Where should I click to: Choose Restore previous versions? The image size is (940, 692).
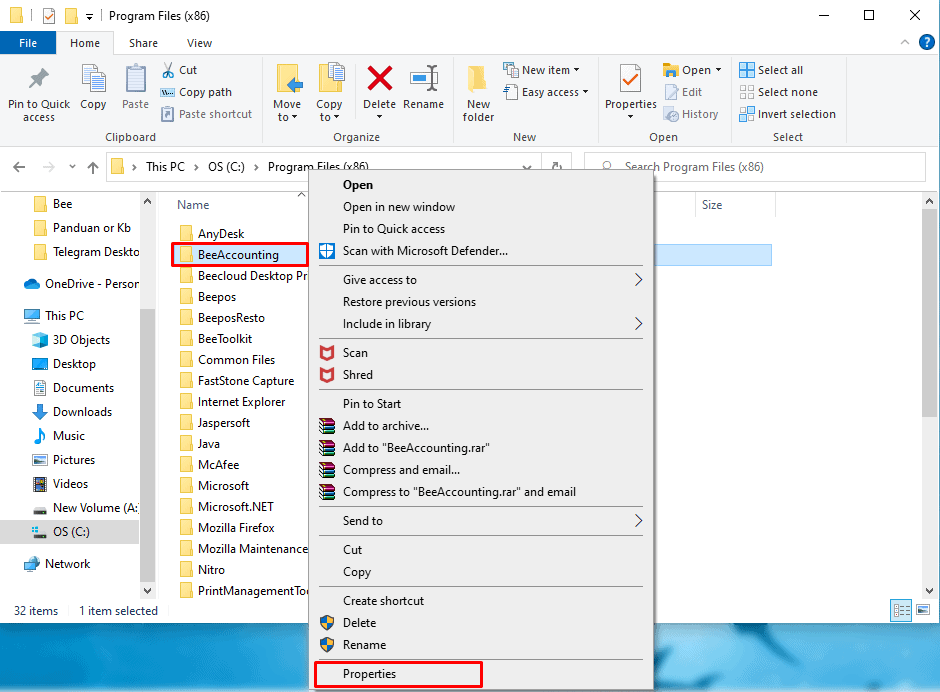coord(409,302)
